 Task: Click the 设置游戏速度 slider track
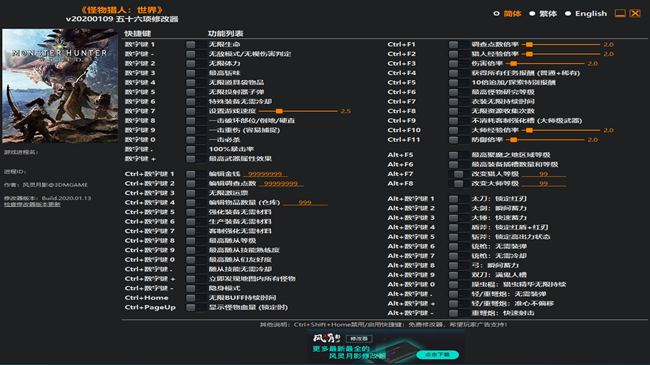click(298, 111)
